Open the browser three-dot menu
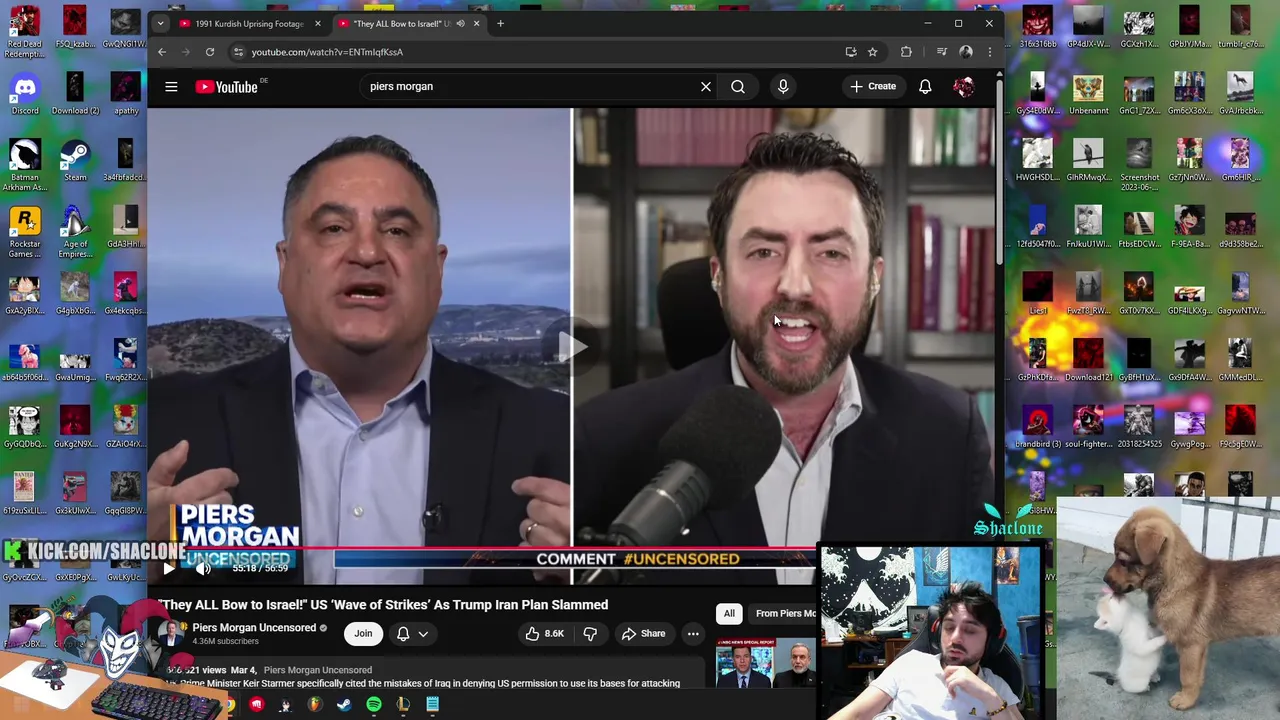 pos(989,52)
